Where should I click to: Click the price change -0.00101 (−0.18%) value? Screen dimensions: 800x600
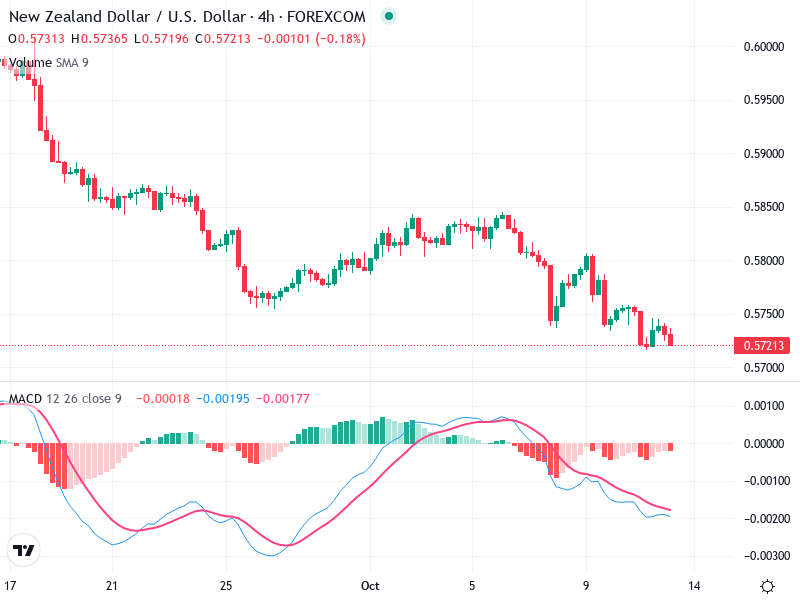(x=309, y=39)
